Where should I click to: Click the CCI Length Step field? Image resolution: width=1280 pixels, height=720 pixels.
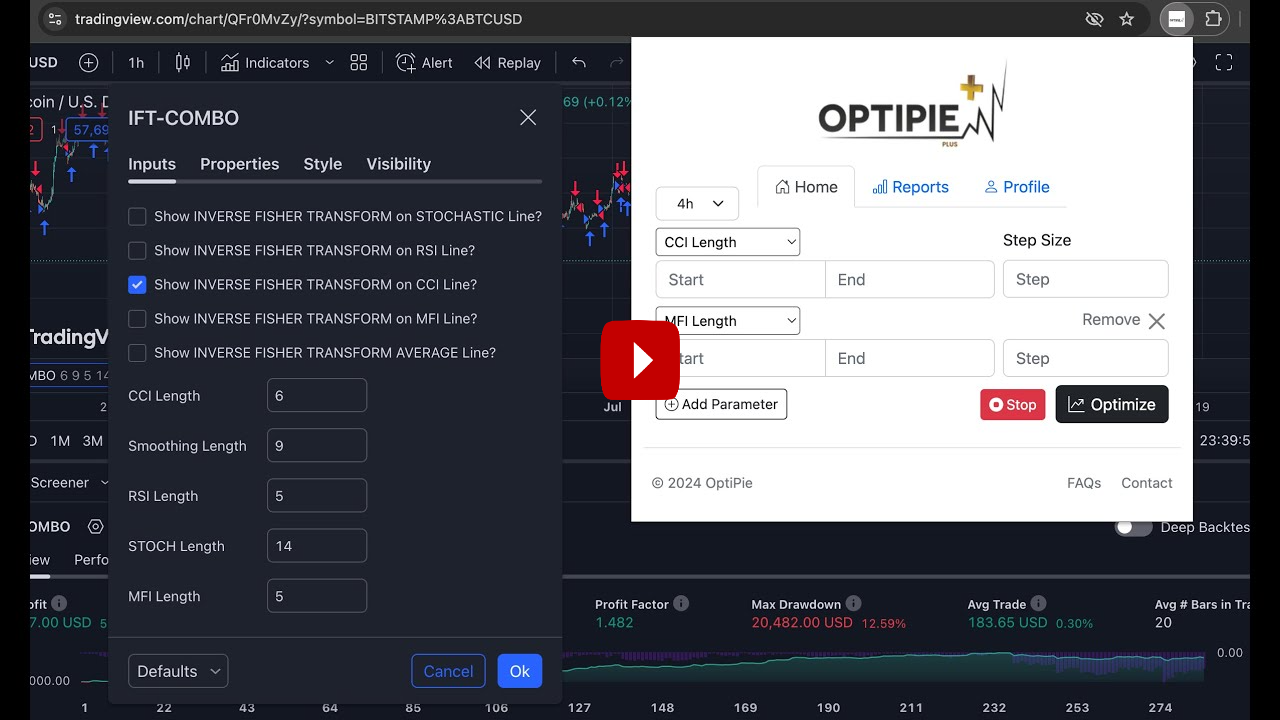1086,279
